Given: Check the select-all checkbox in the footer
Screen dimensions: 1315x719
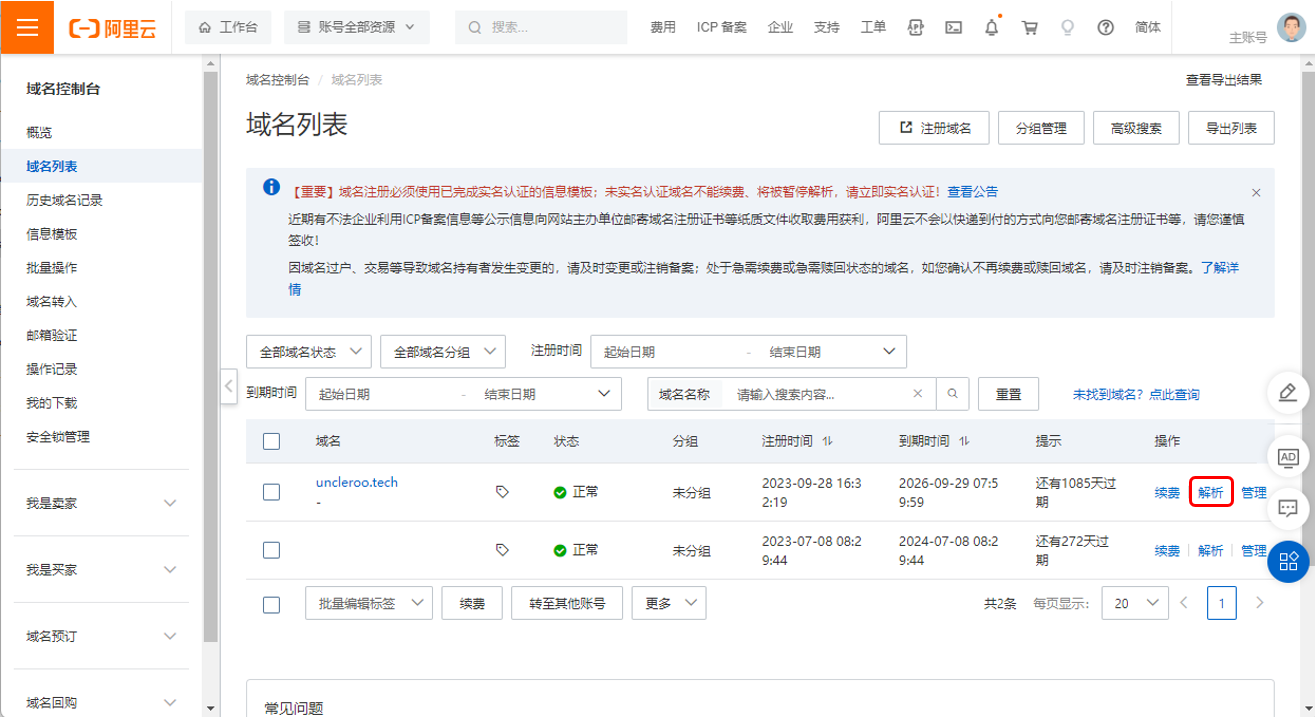Looking at the screenshot, I should pyautogui.click(x=271, y=604).
